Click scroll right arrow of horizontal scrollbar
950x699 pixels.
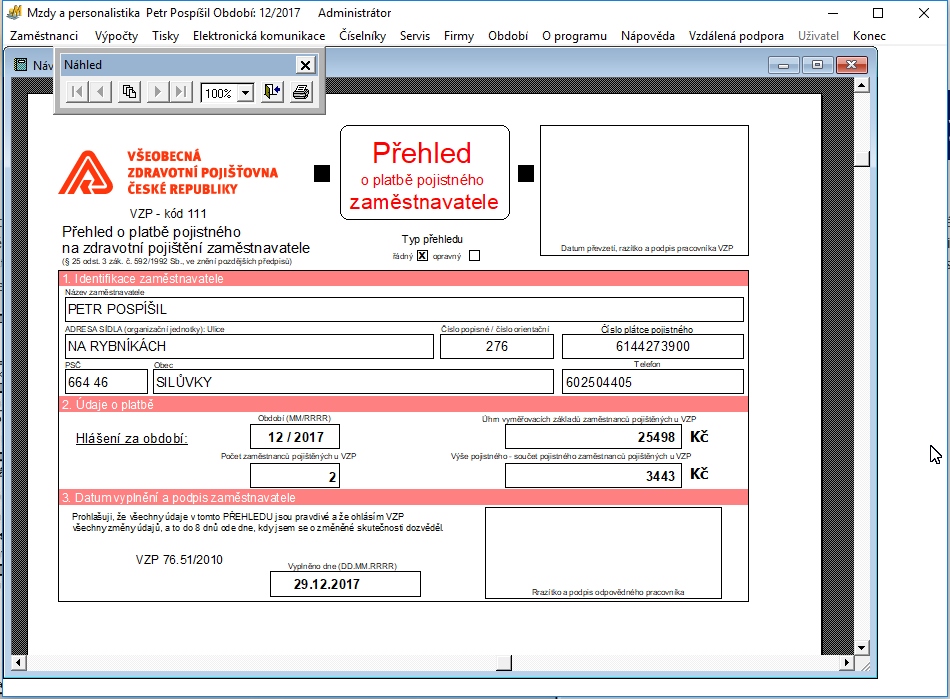(846, 663)
